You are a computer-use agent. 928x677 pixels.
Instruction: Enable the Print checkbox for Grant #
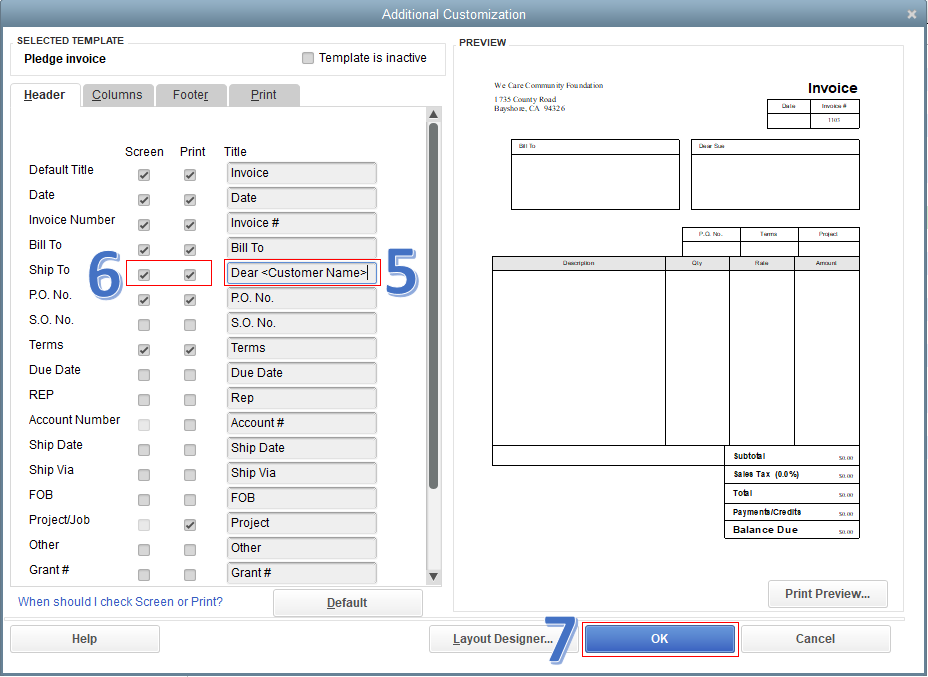192,574
